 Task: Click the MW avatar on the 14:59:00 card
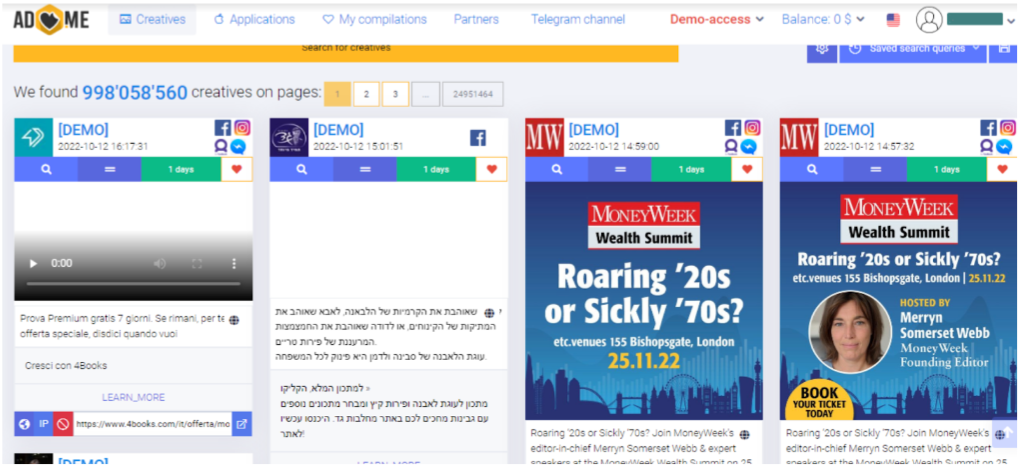[x=544, y=138]
